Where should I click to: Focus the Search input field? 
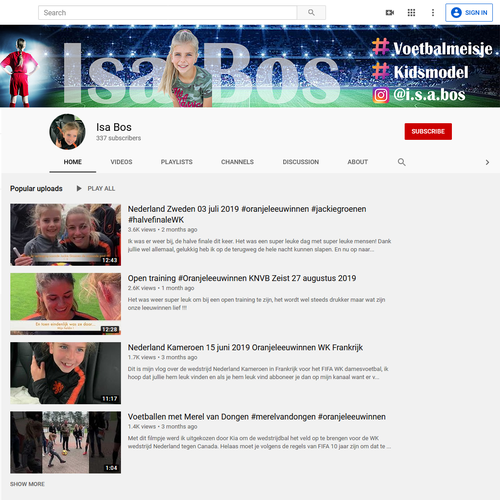point(168,13)
